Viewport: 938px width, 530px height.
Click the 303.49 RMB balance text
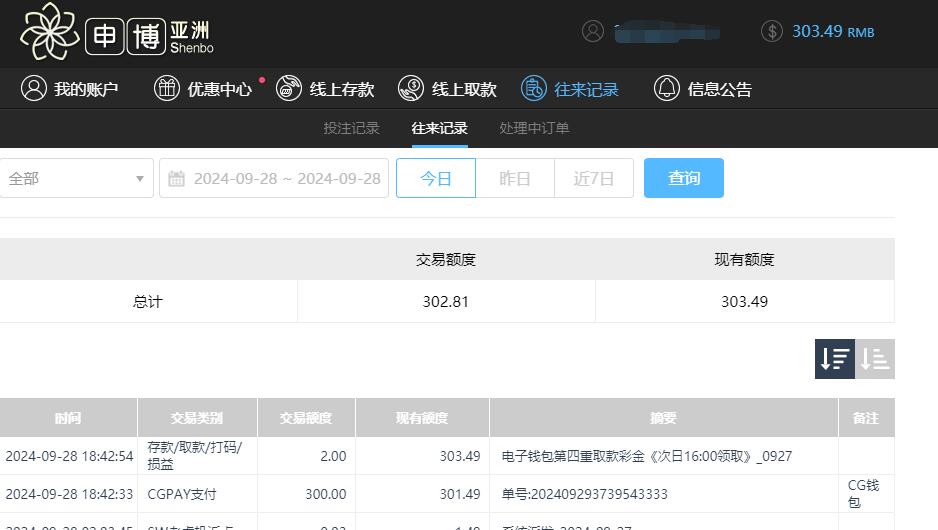tap(833, 31)
